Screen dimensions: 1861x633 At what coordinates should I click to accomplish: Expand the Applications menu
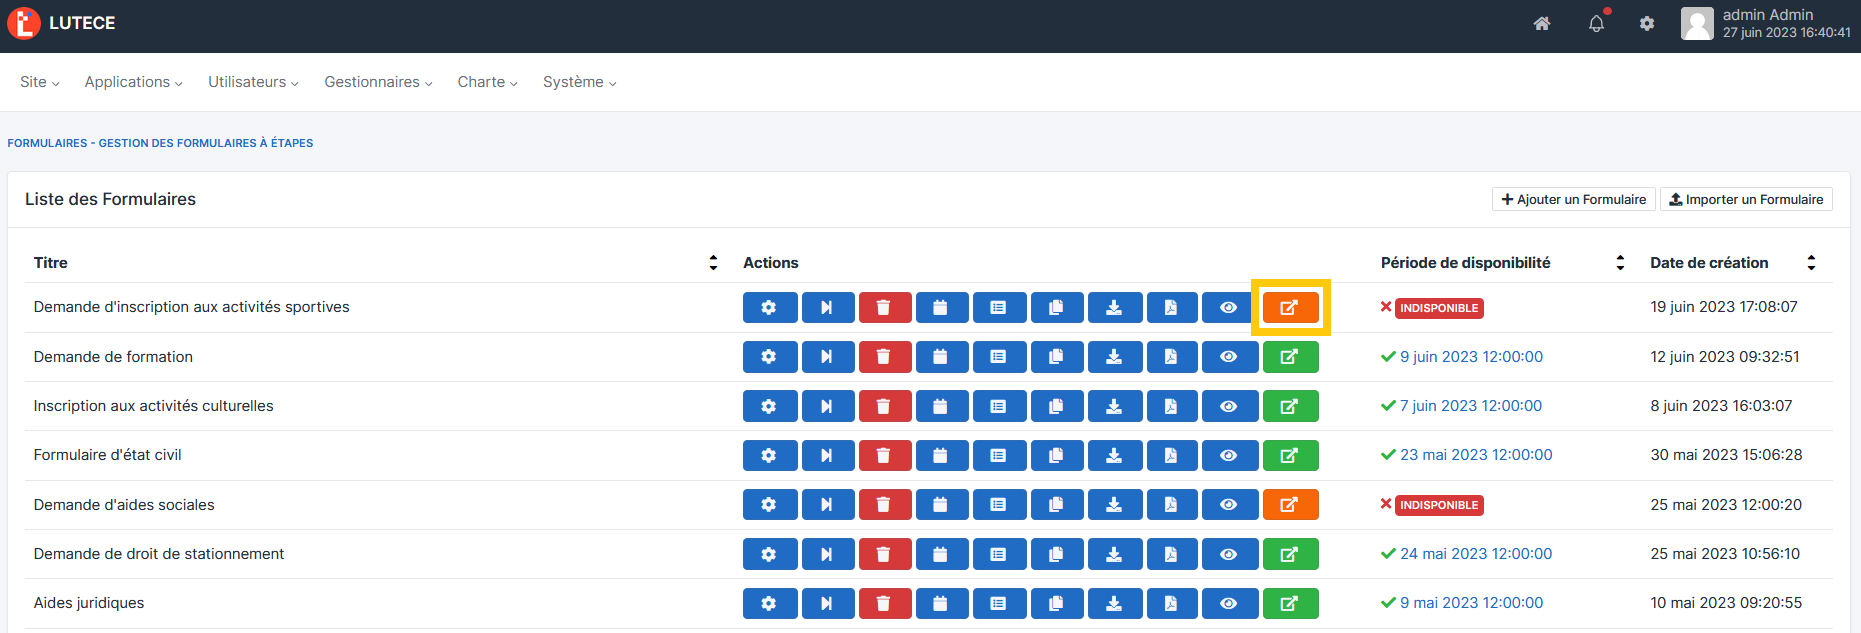point(133,82)
